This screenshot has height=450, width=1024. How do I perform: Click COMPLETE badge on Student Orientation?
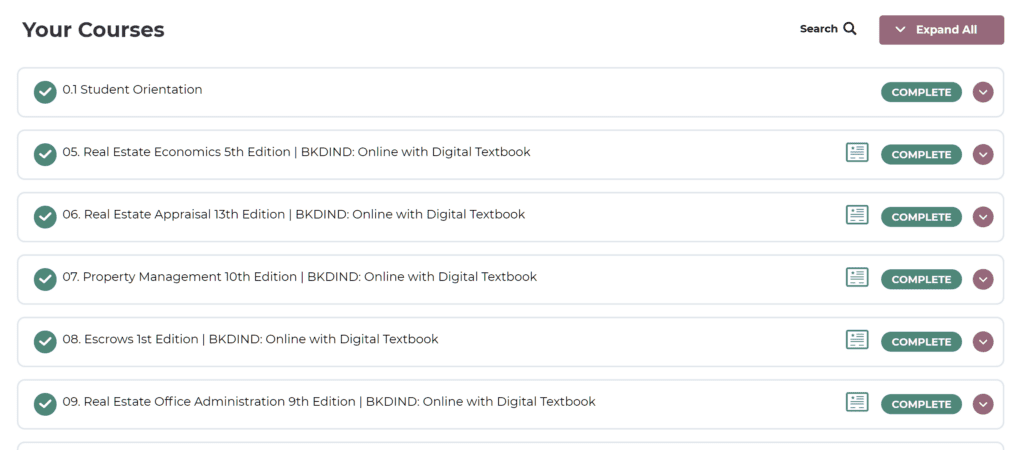[921, 92]
